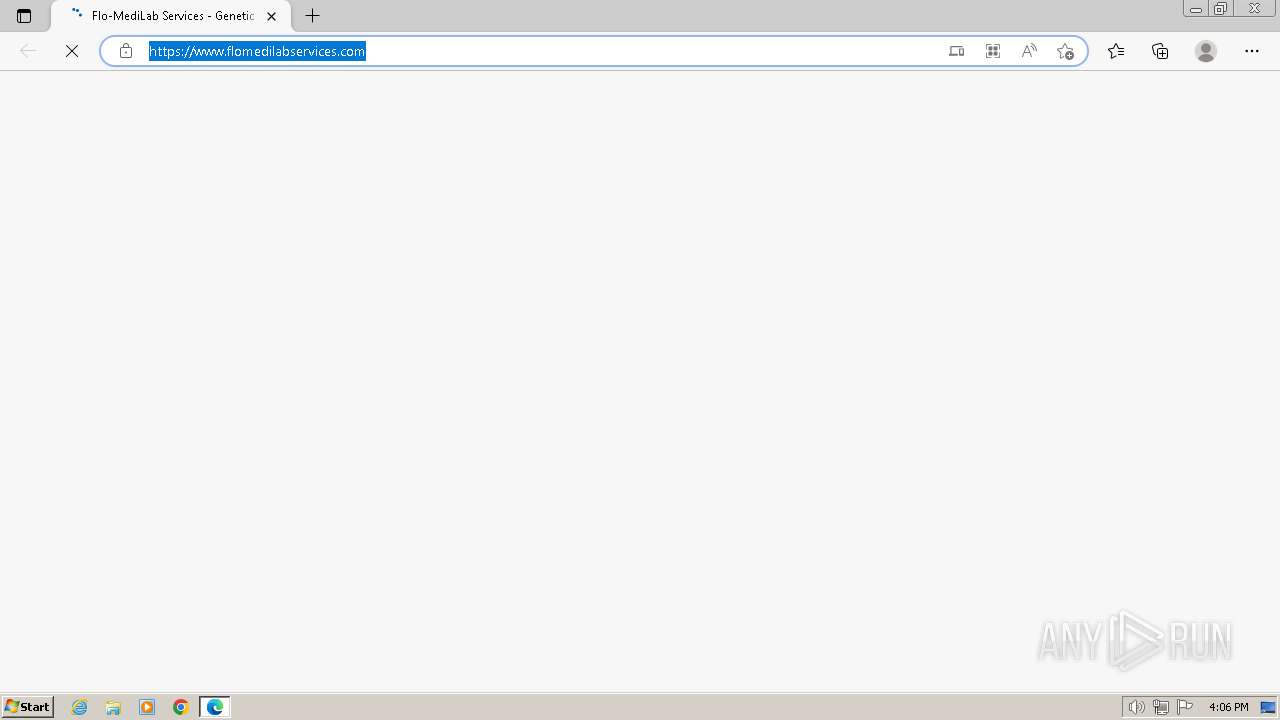The width and height of the screenshot is (1280, 720).
Task: Open a new tab with plus button
Action: [313, 16]
